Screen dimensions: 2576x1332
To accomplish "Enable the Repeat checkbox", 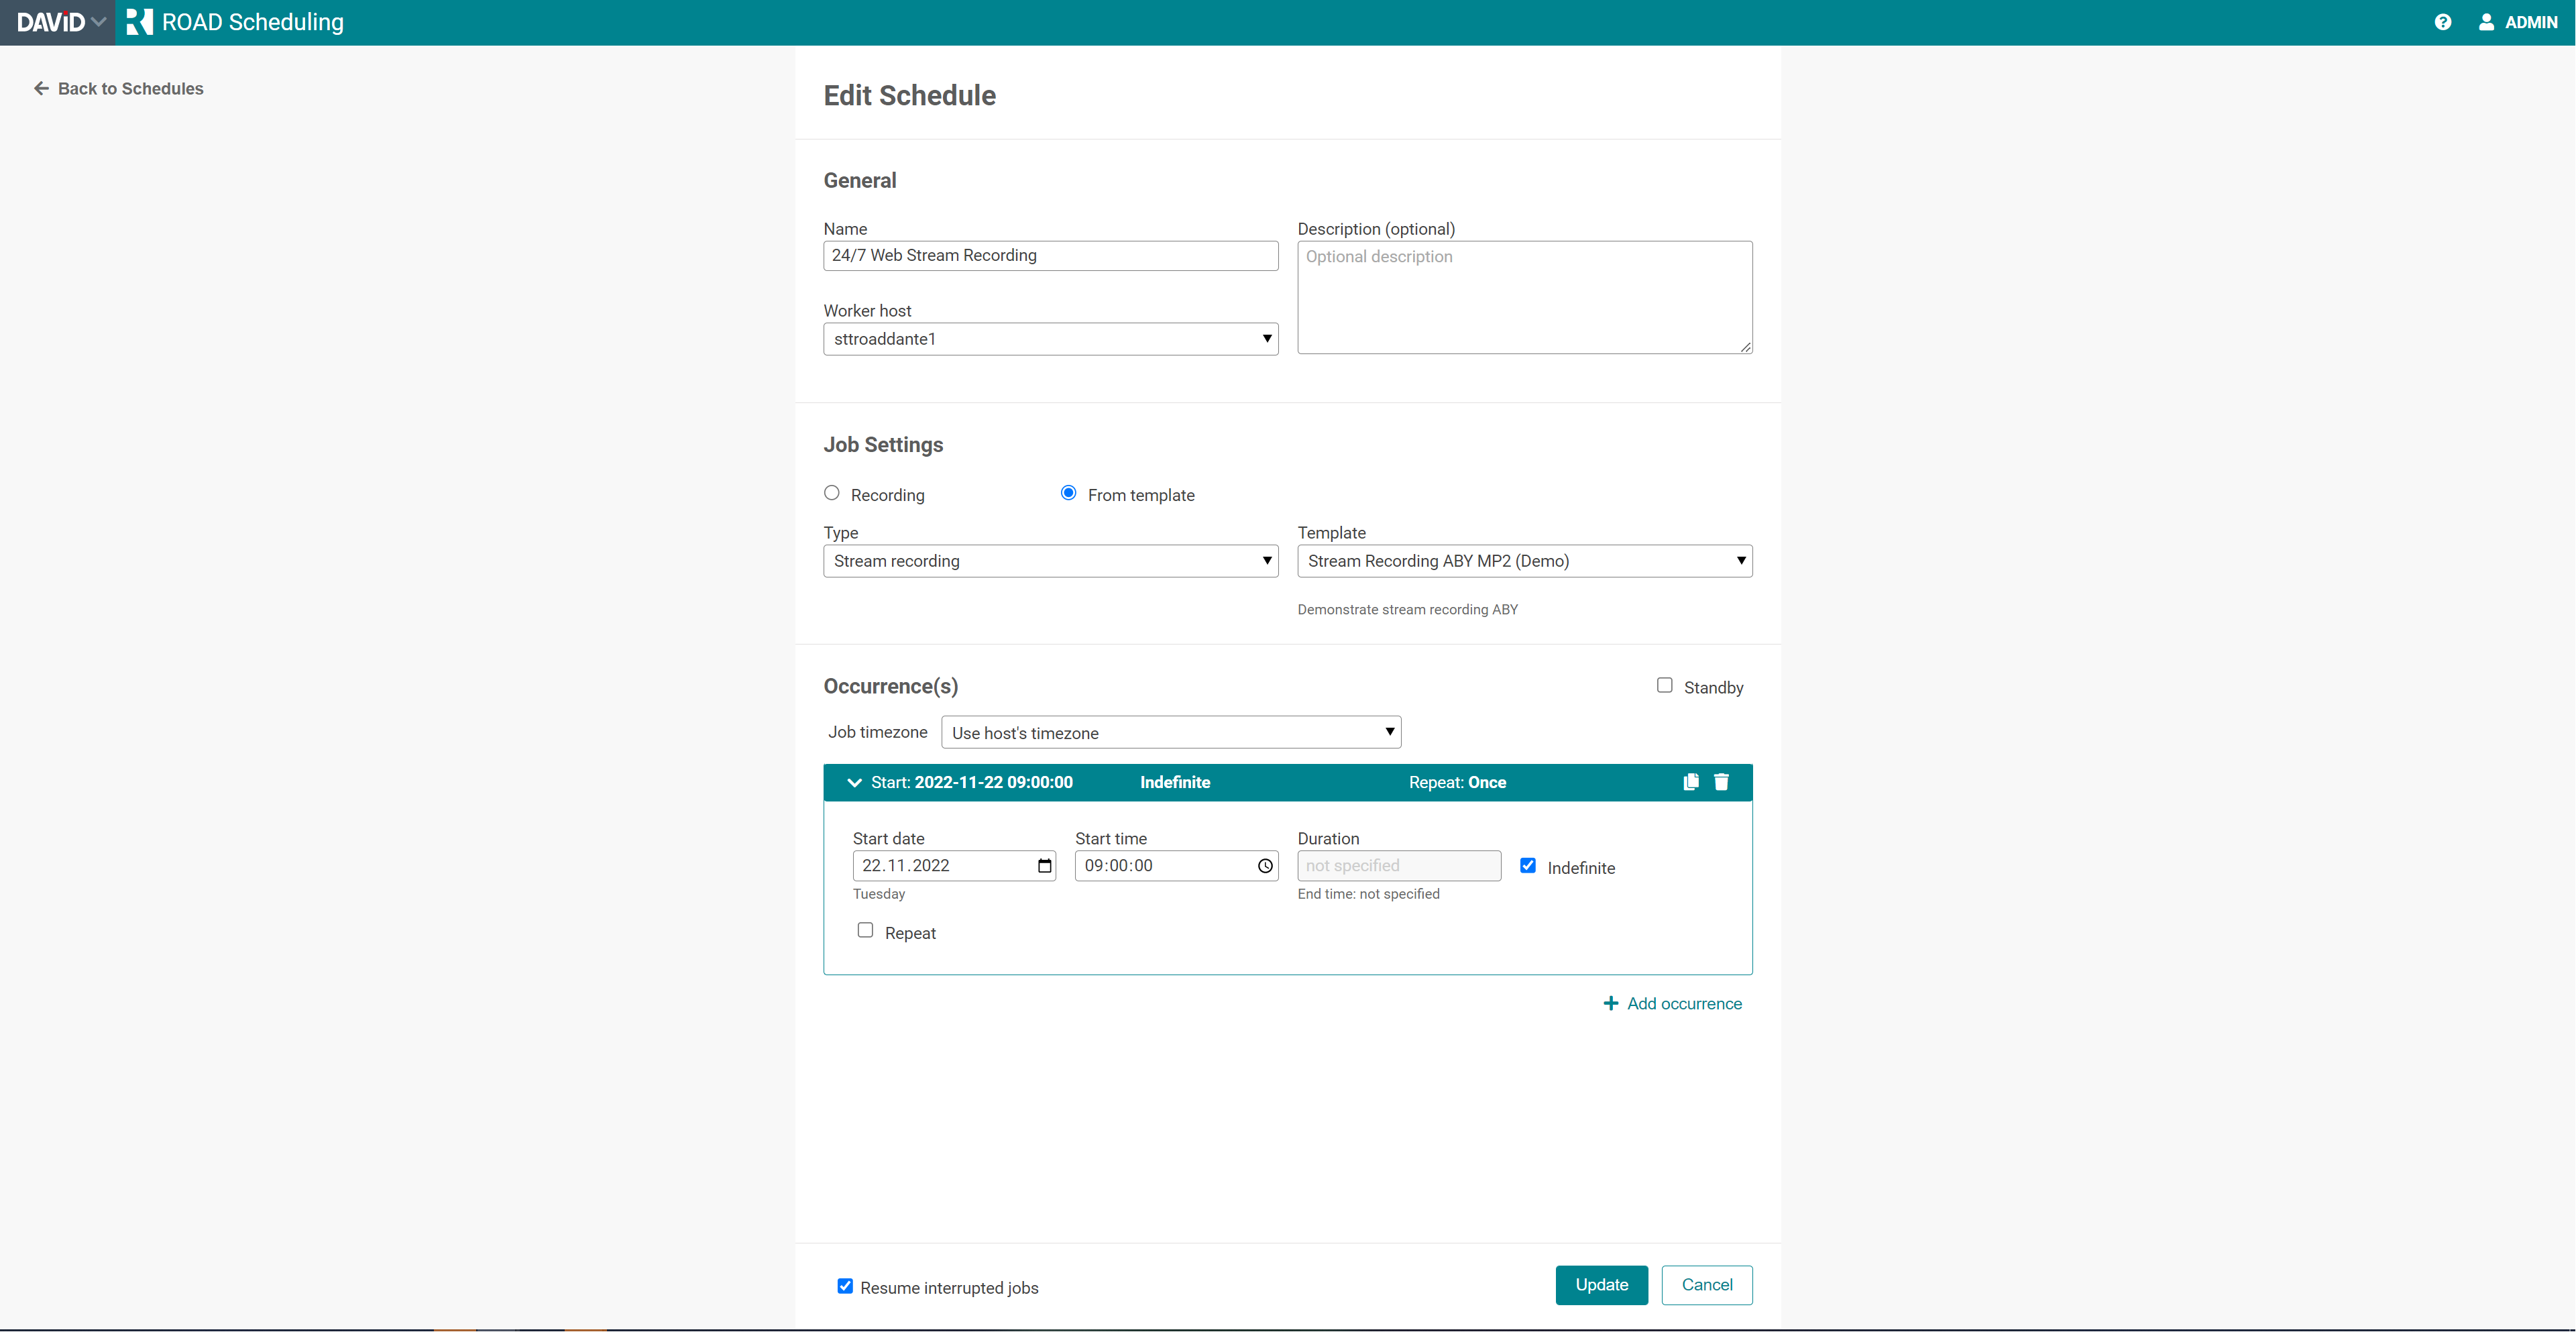I will pos(865,930).
